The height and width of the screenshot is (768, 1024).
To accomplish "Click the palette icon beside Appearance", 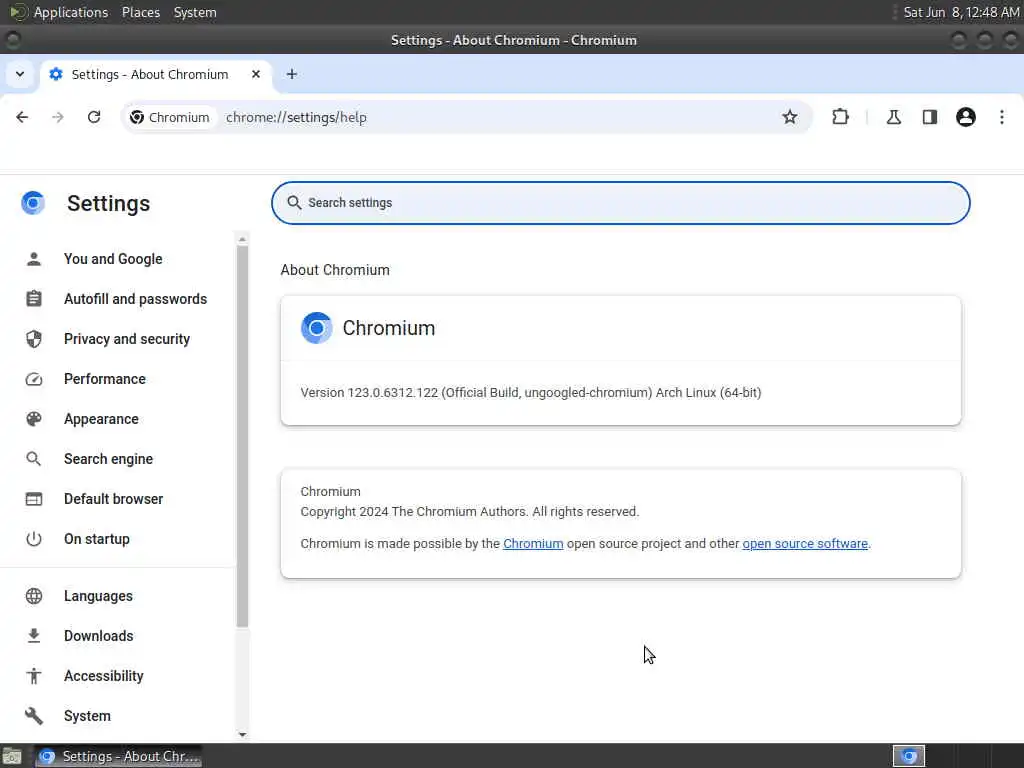I will tap(34, 419).
